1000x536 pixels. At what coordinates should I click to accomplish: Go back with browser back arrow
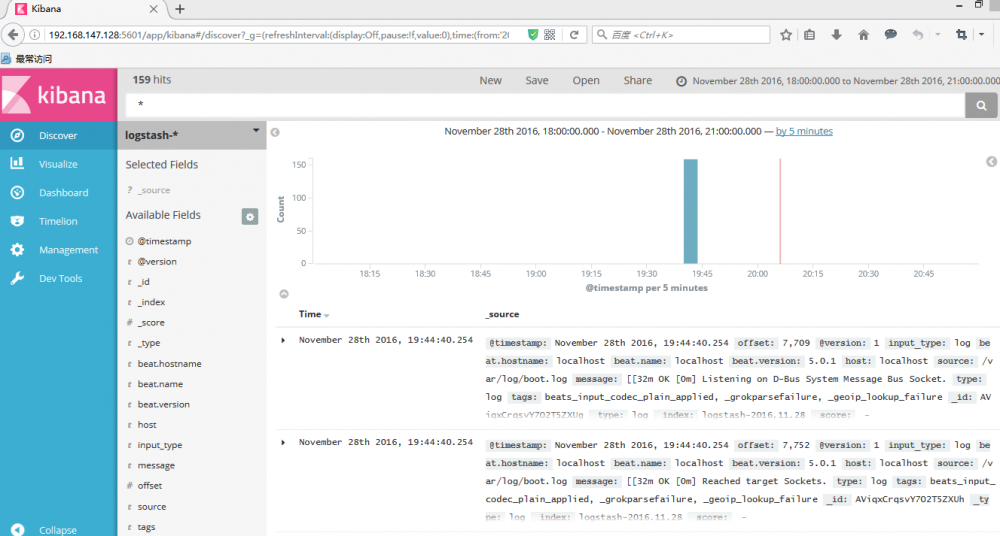pos(13,34)
